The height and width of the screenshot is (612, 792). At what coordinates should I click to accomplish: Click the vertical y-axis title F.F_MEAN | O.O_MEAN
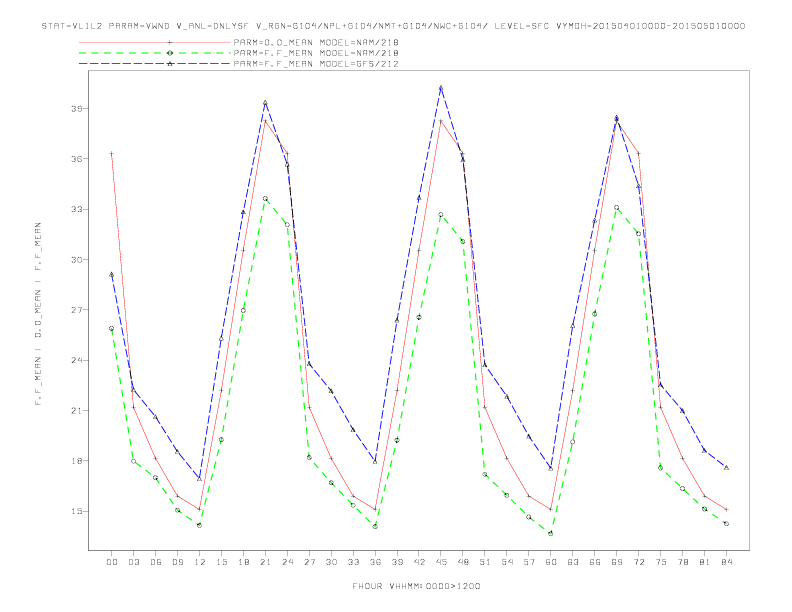[38, 314]
